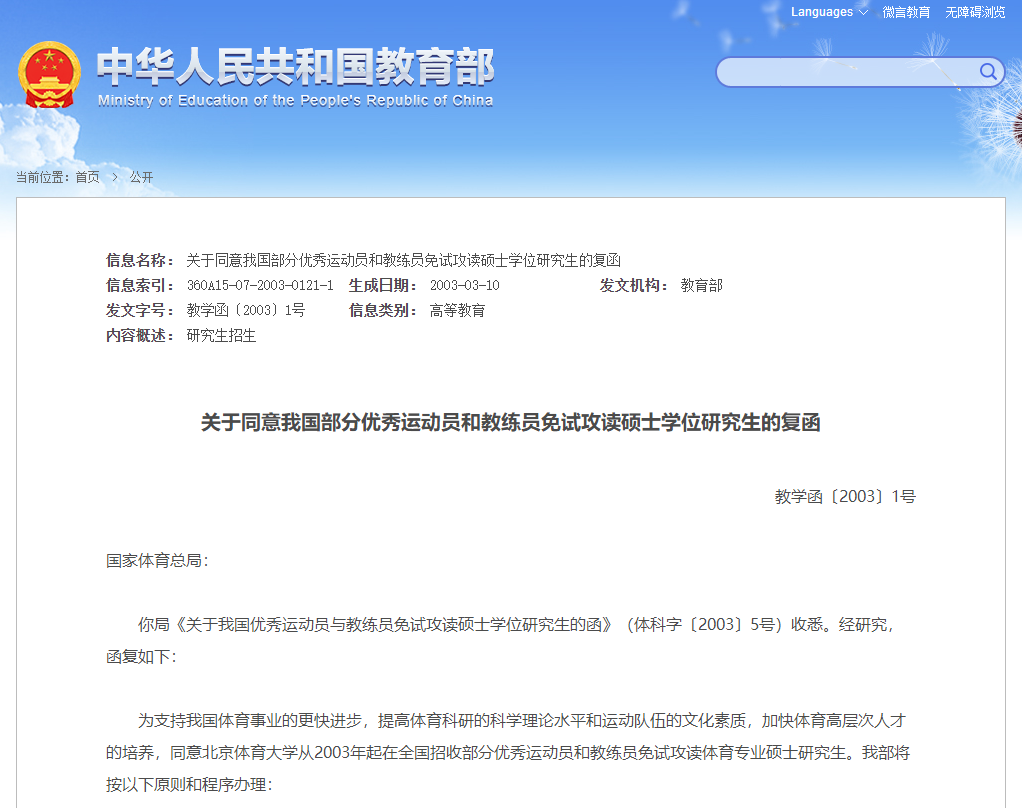This screenshot has width=1022, height=808.
Task: Click the label 信息类别:
Action: pos(384,310)
